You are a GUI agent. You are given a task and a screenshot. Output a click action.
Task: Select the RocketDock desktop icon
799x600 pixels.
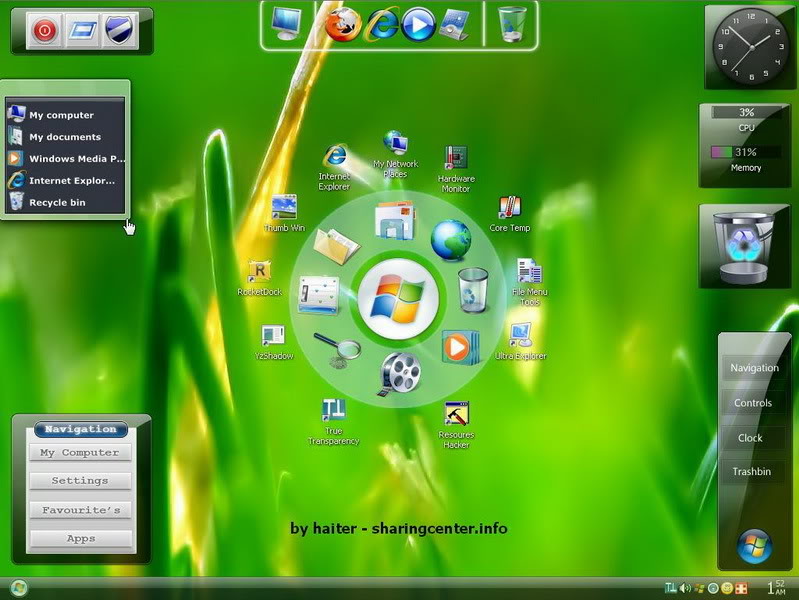click(260, 278)
